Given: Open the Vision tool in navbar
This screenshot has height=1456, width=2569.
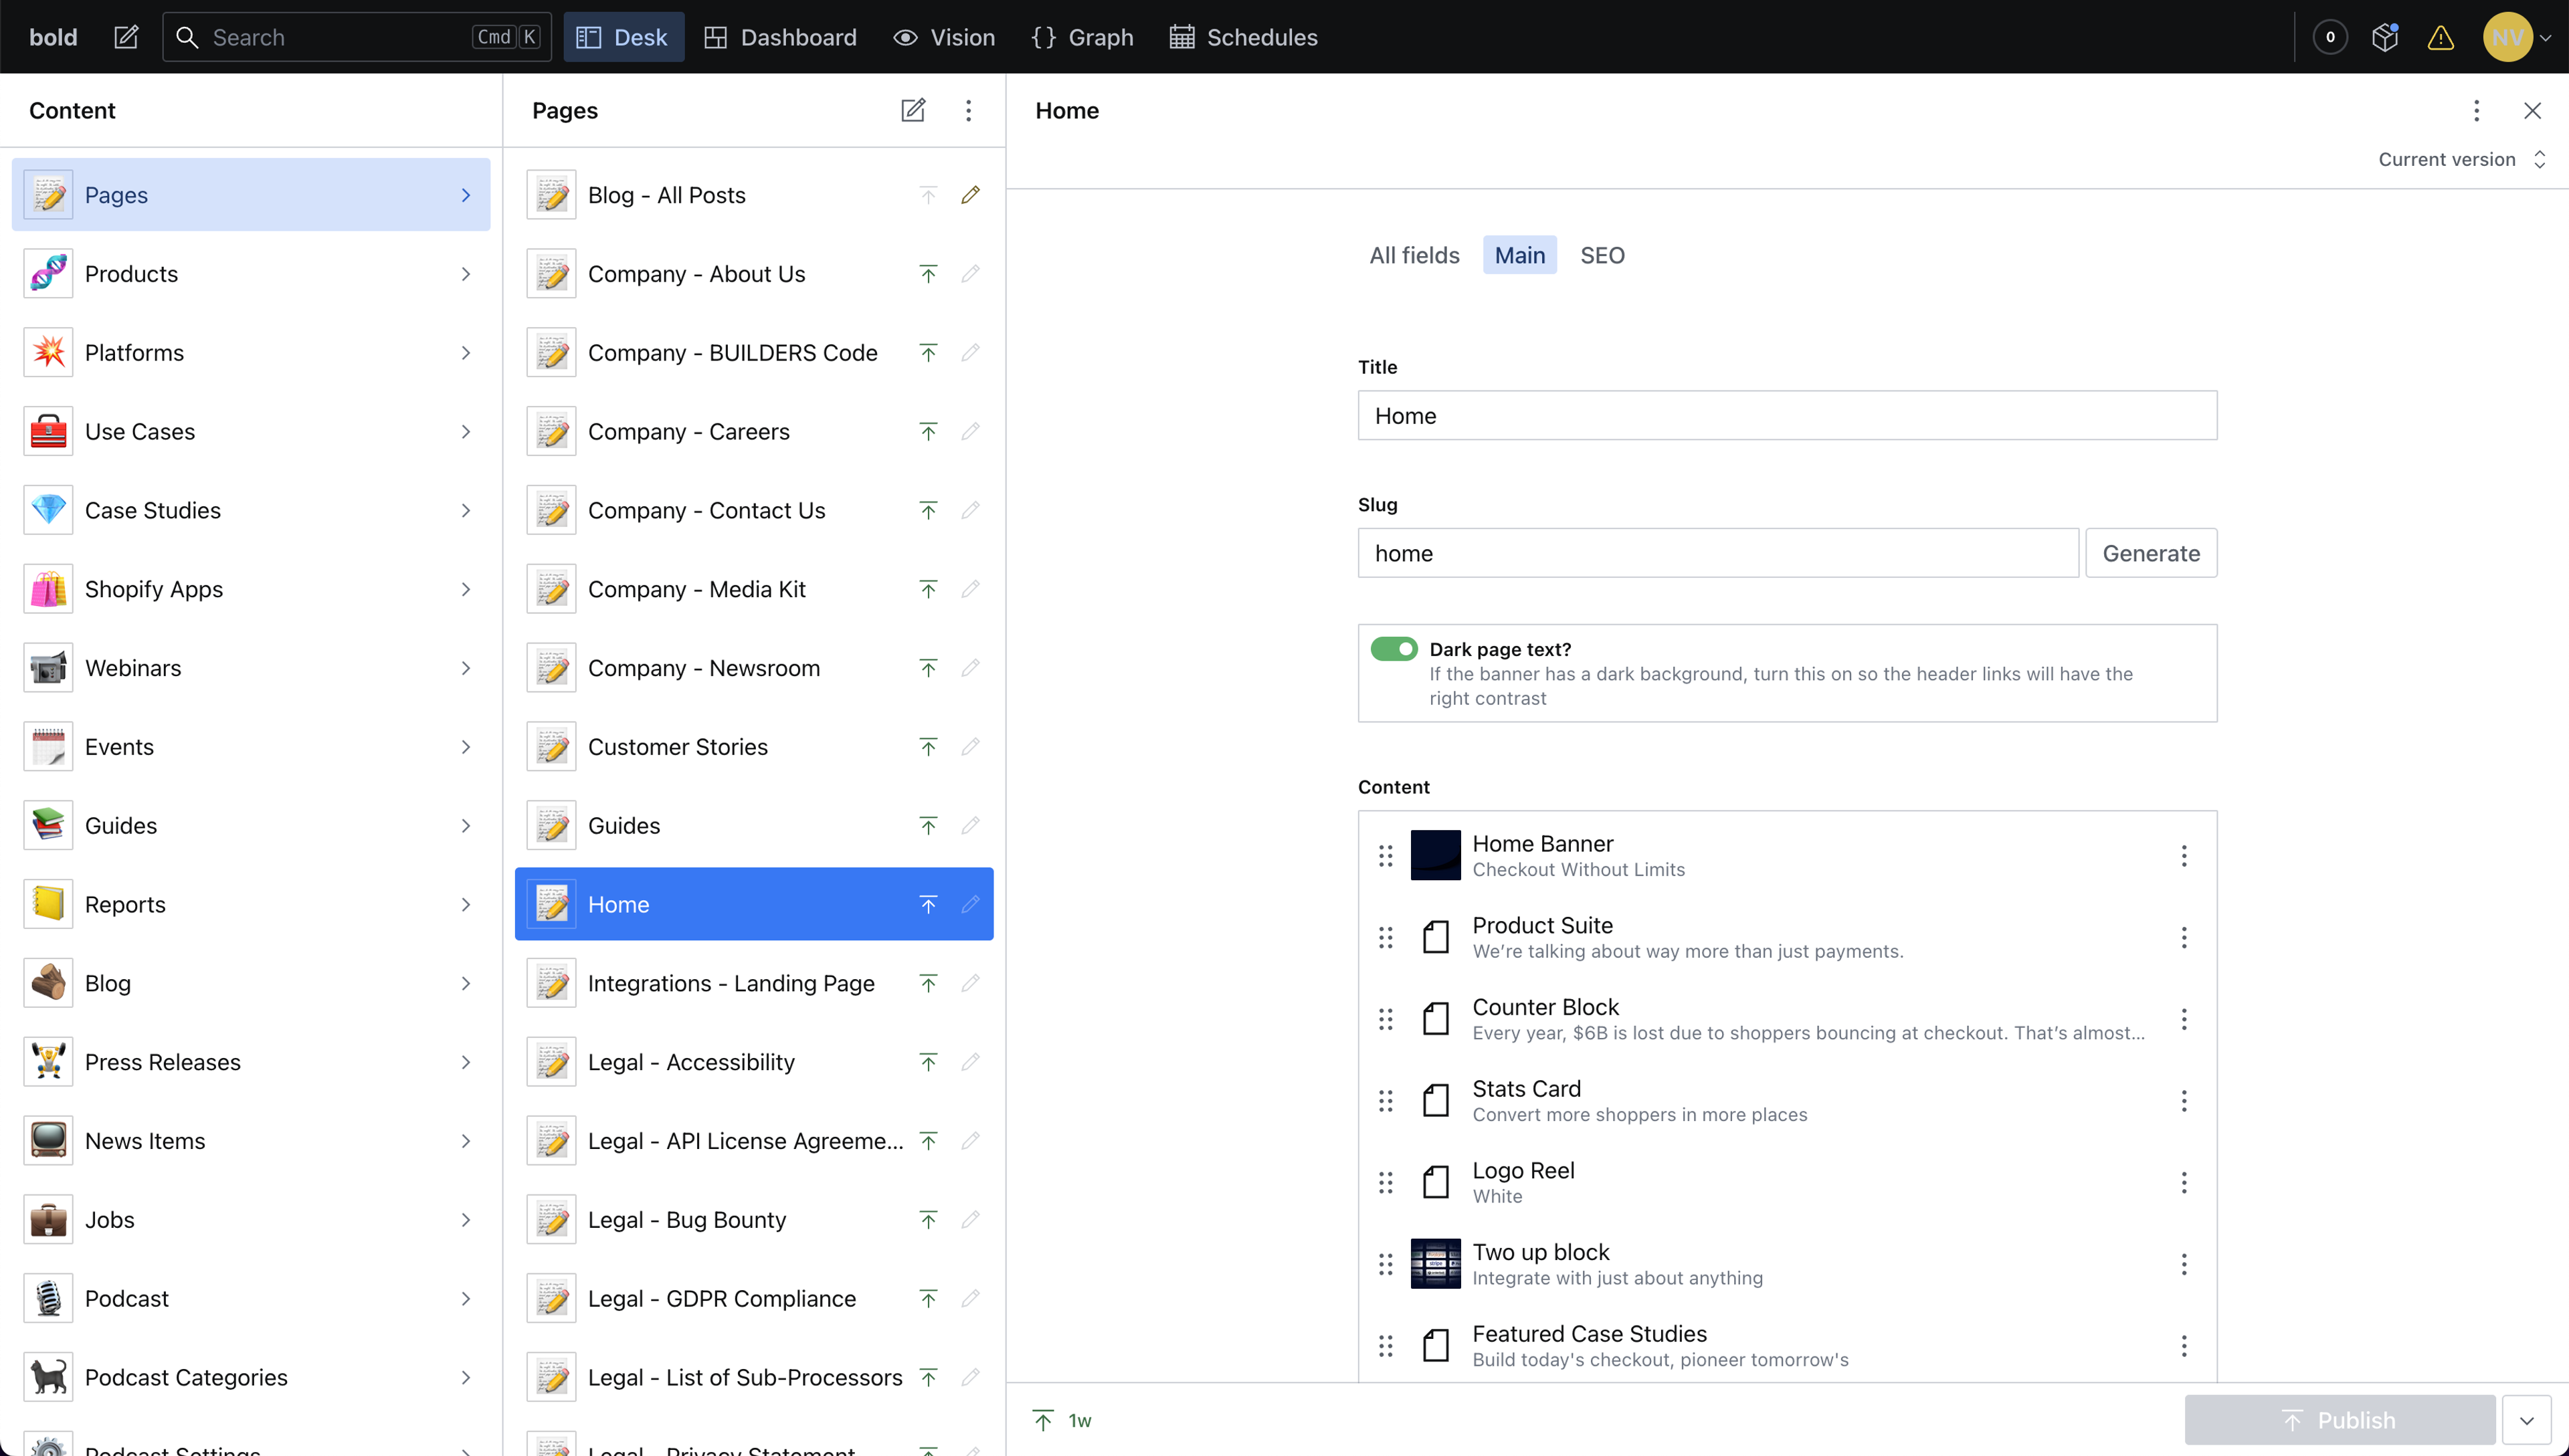Looking at the screenshot, I should pos(944,37).
